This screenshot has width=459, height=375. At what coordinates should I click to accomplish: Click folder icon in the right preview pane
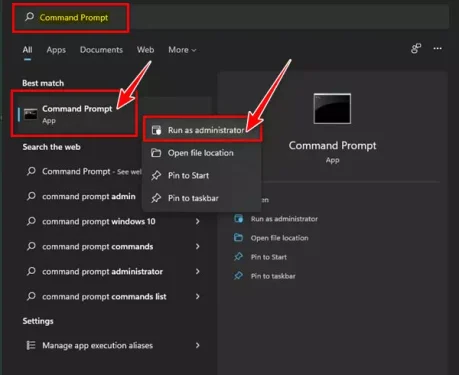238,238
